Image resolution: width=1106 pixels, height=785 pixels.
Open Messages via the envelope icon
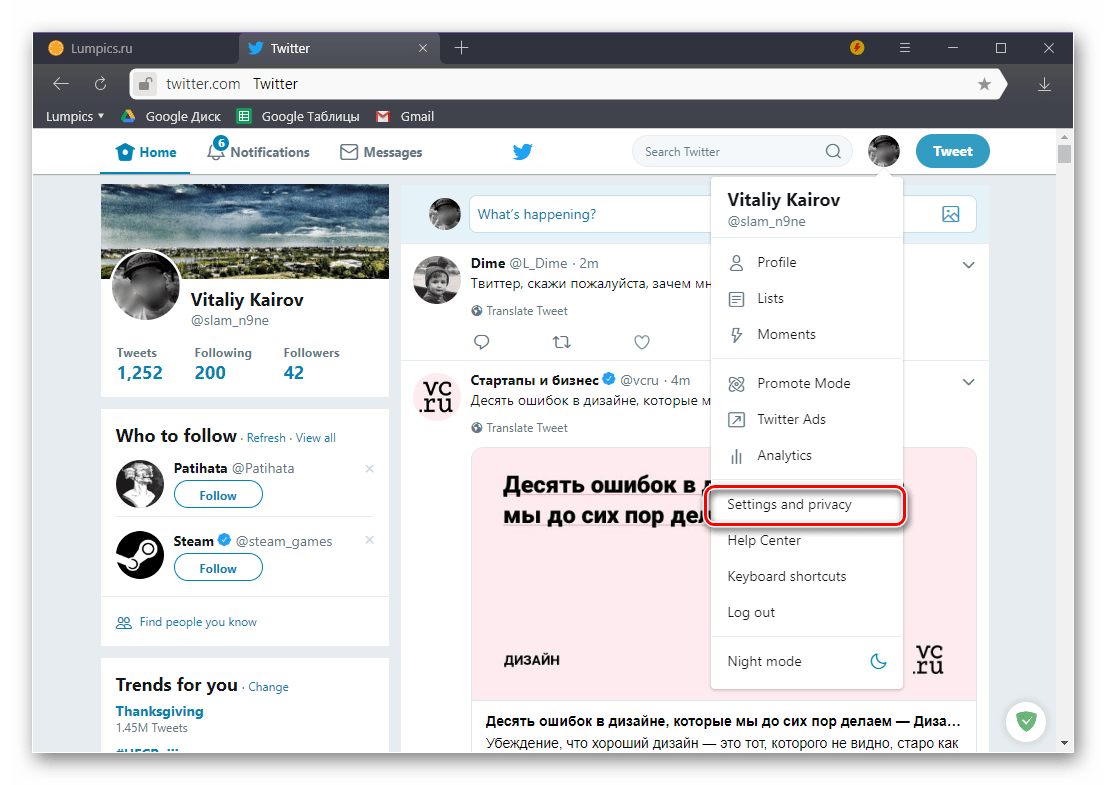coord(348,151)
